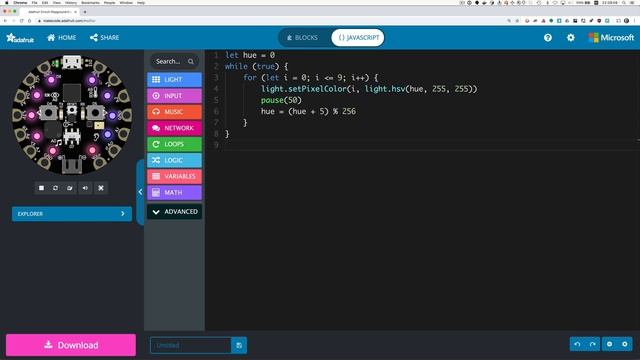Open the LOGIC toolbox category
The width and height of the screenshot is (640, 360).
(174, 160)
